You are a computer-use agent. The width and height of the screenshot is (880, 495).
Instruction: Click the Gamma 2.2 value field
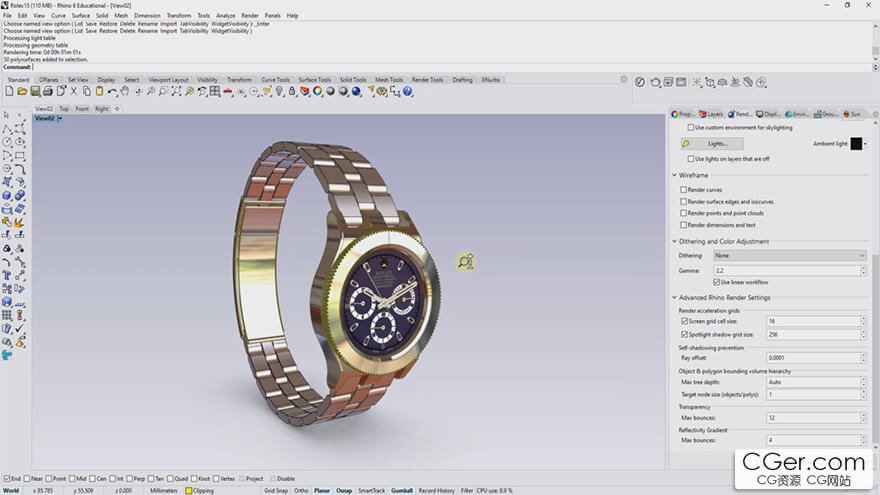point(786,271)
